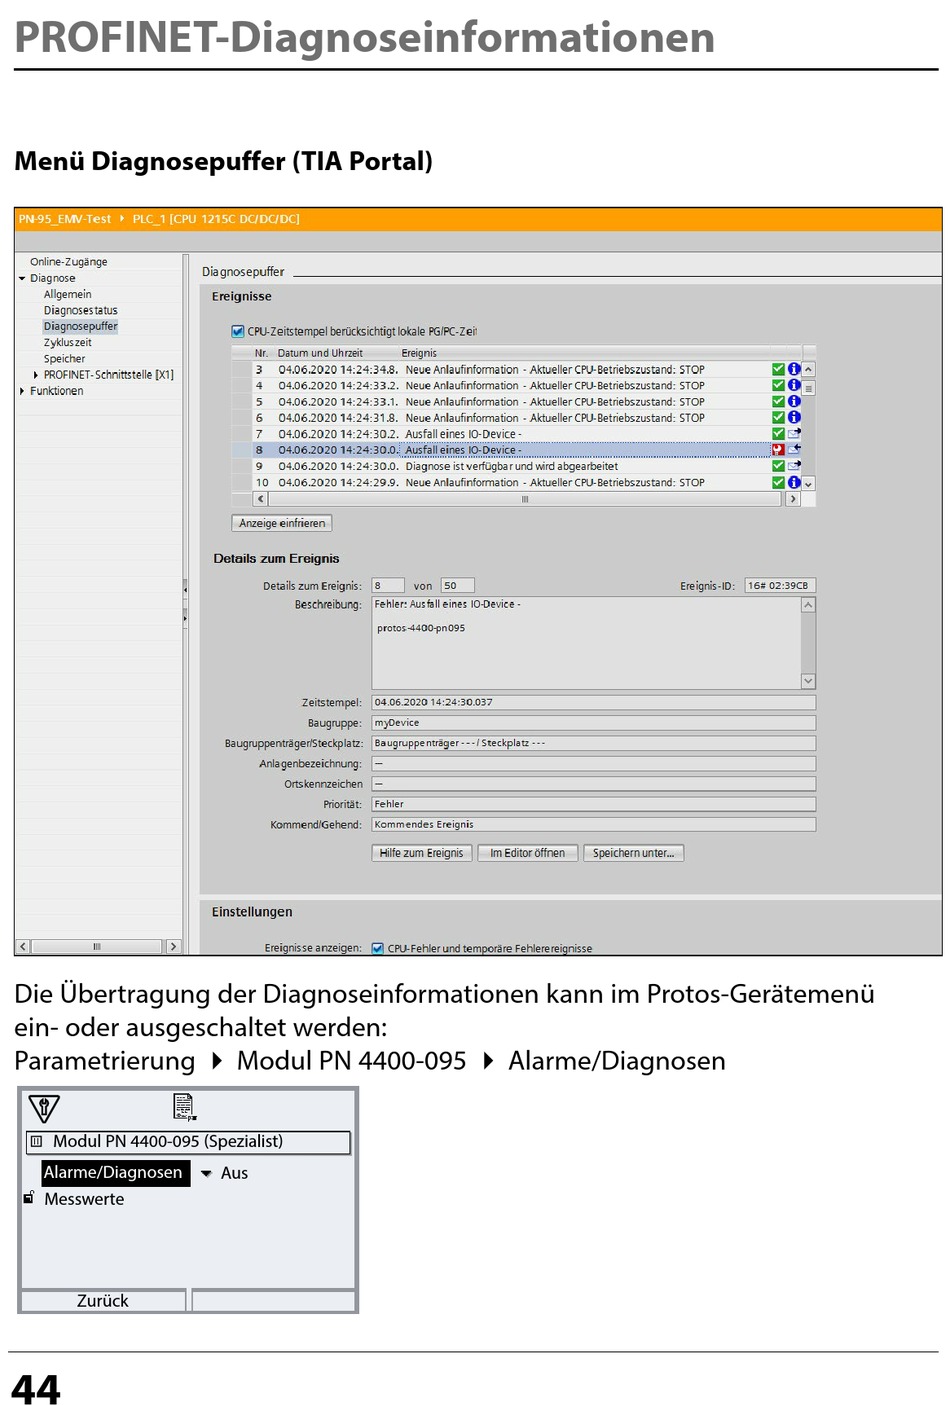Click blue info icon for event 10
Viewport: 950px width, 1405px height.
(x=794, y=482)
